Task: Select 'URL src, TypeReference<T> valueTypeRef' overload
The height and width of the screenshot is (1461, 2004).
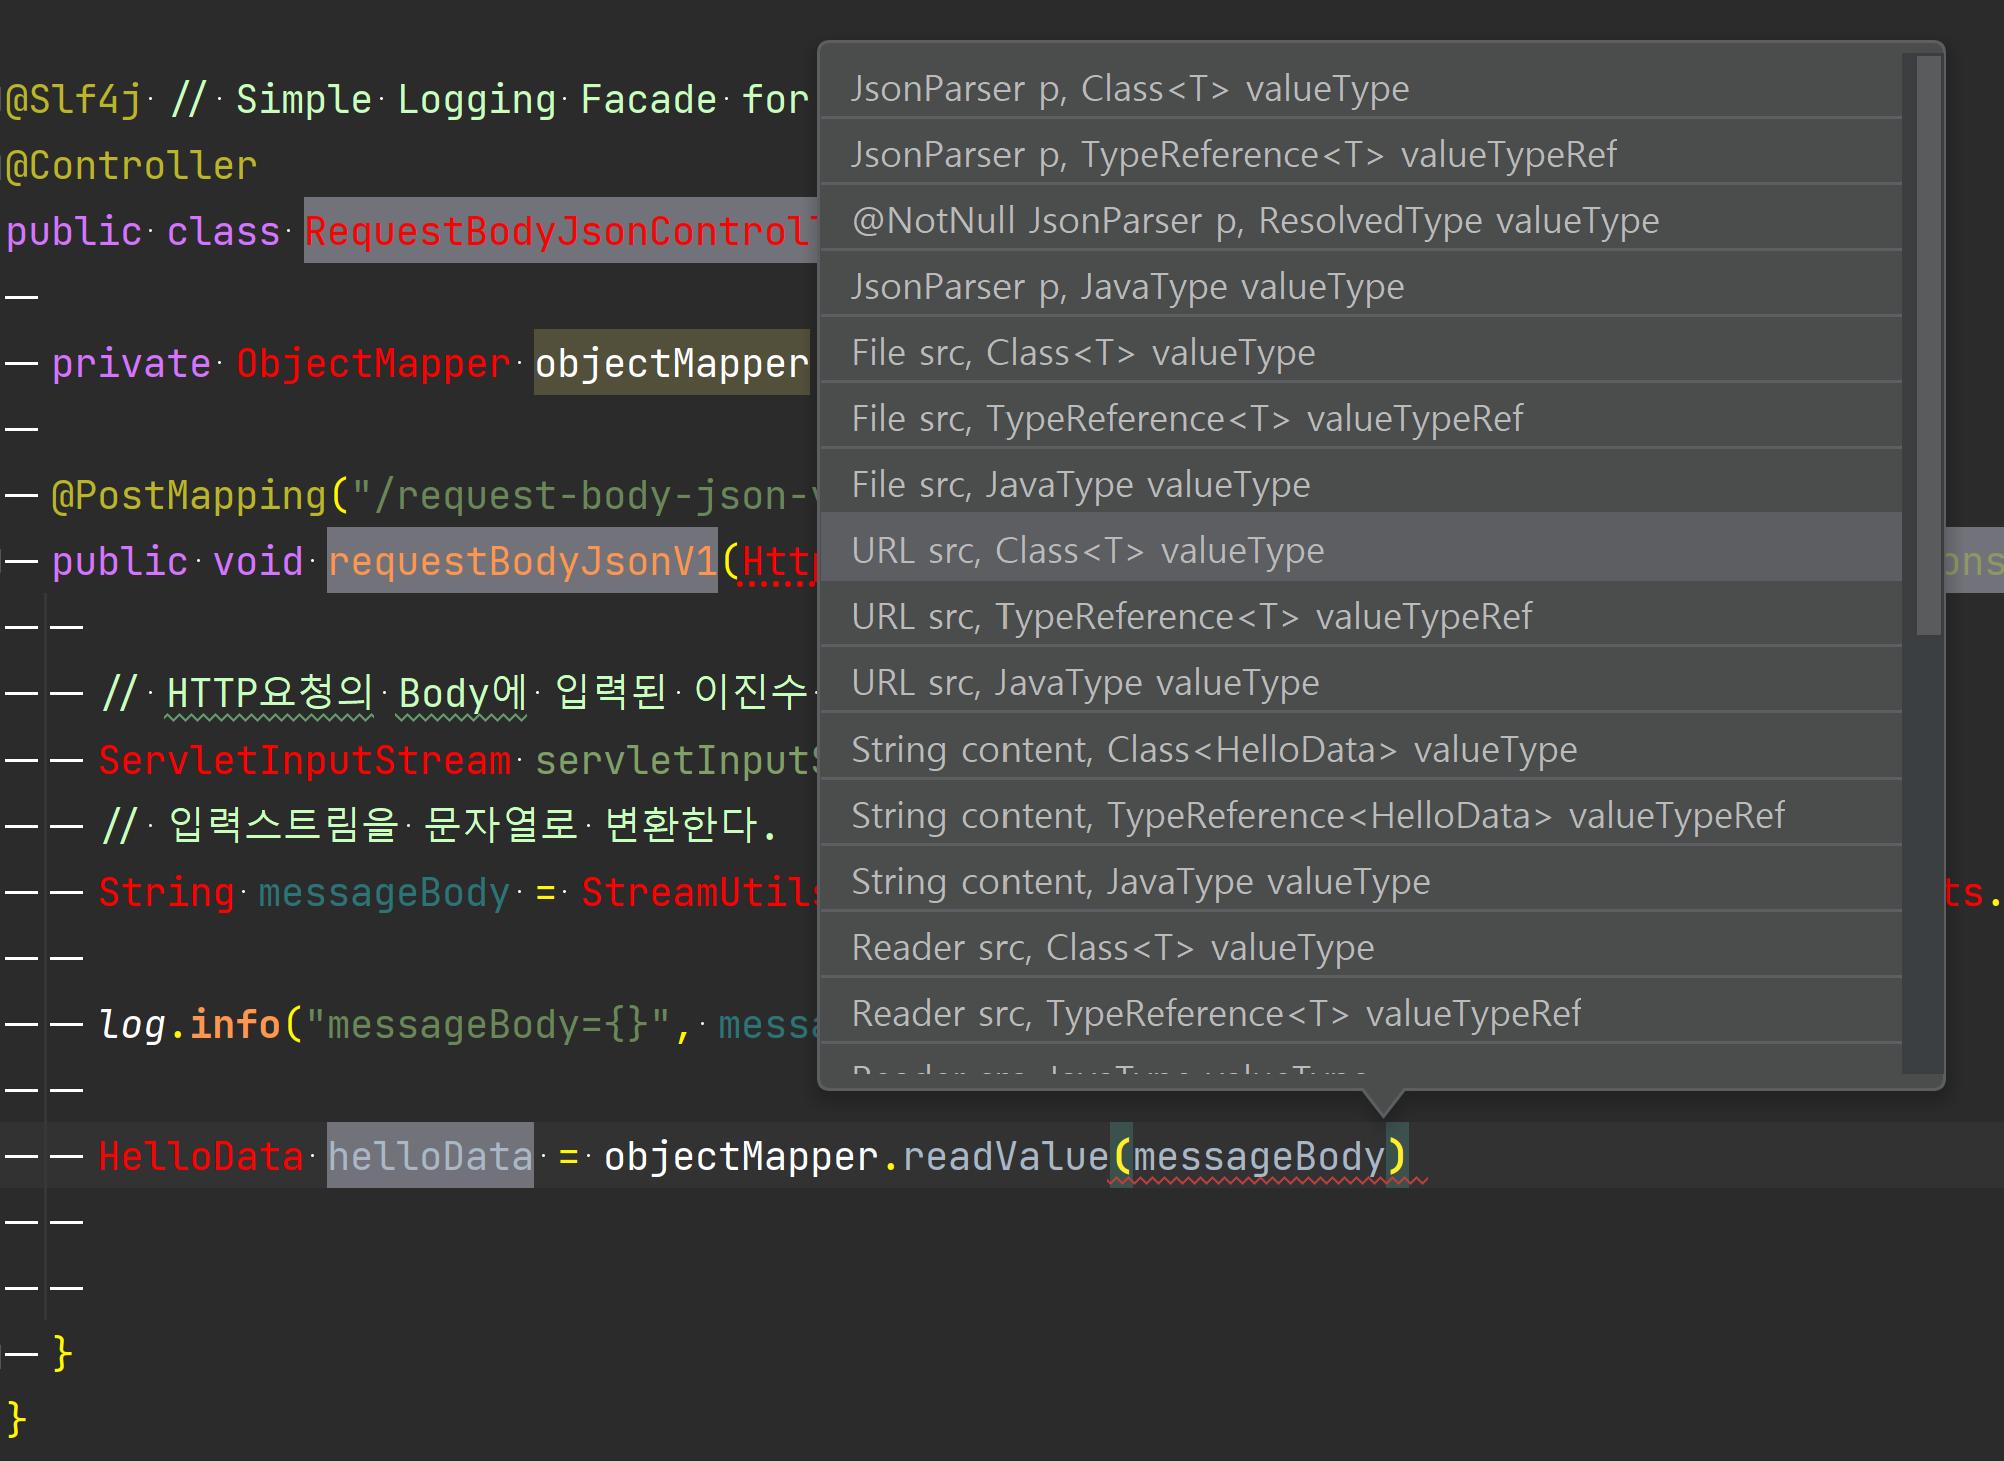Action: tap(1360, 616)
